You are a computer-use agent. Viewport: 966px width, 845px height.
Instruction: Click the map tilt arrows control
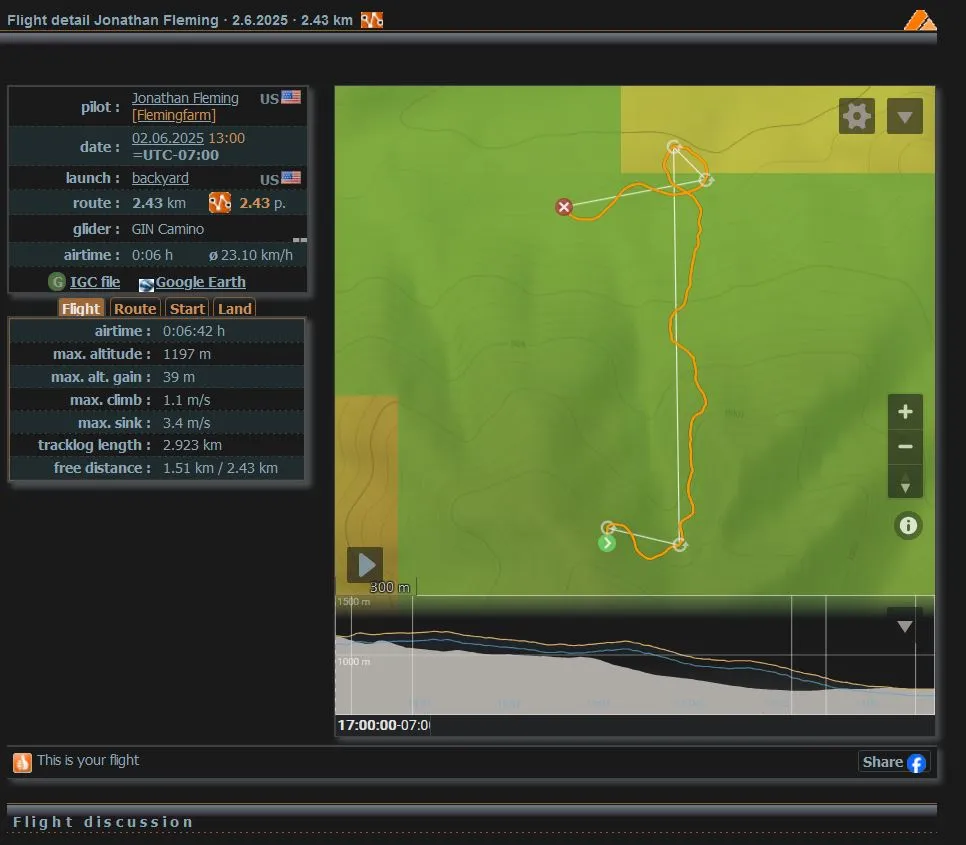tap(905, 482)
